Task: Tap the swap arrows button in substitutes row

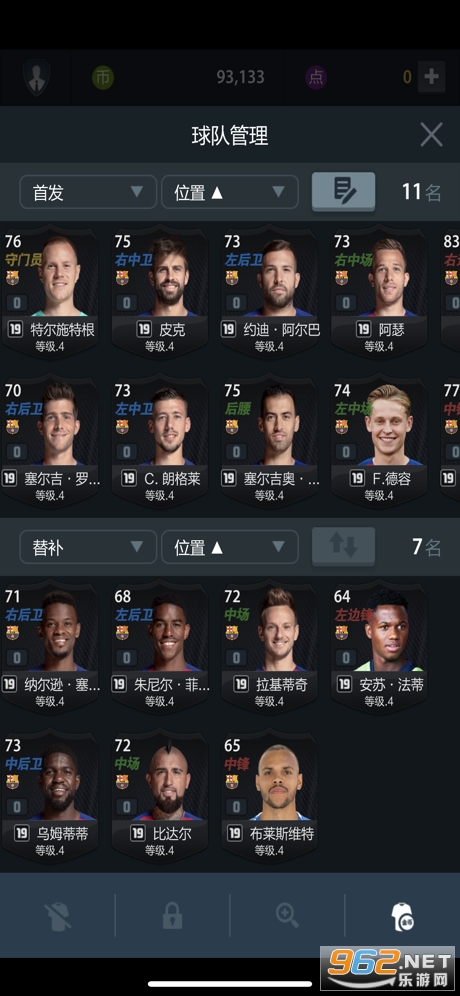Action: point(343,546)
